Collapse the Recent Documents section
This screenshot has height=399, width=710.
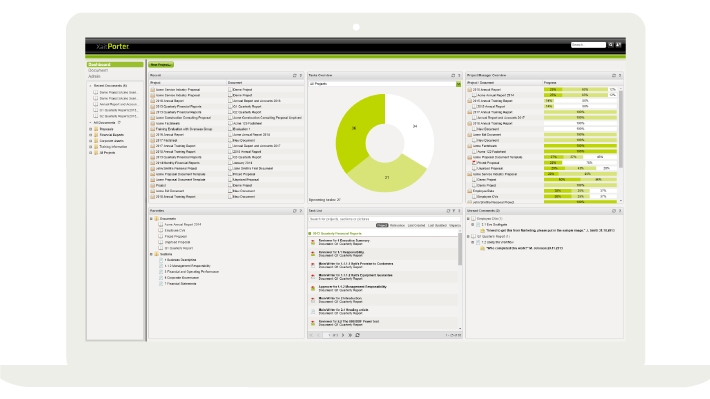[91, 86]
